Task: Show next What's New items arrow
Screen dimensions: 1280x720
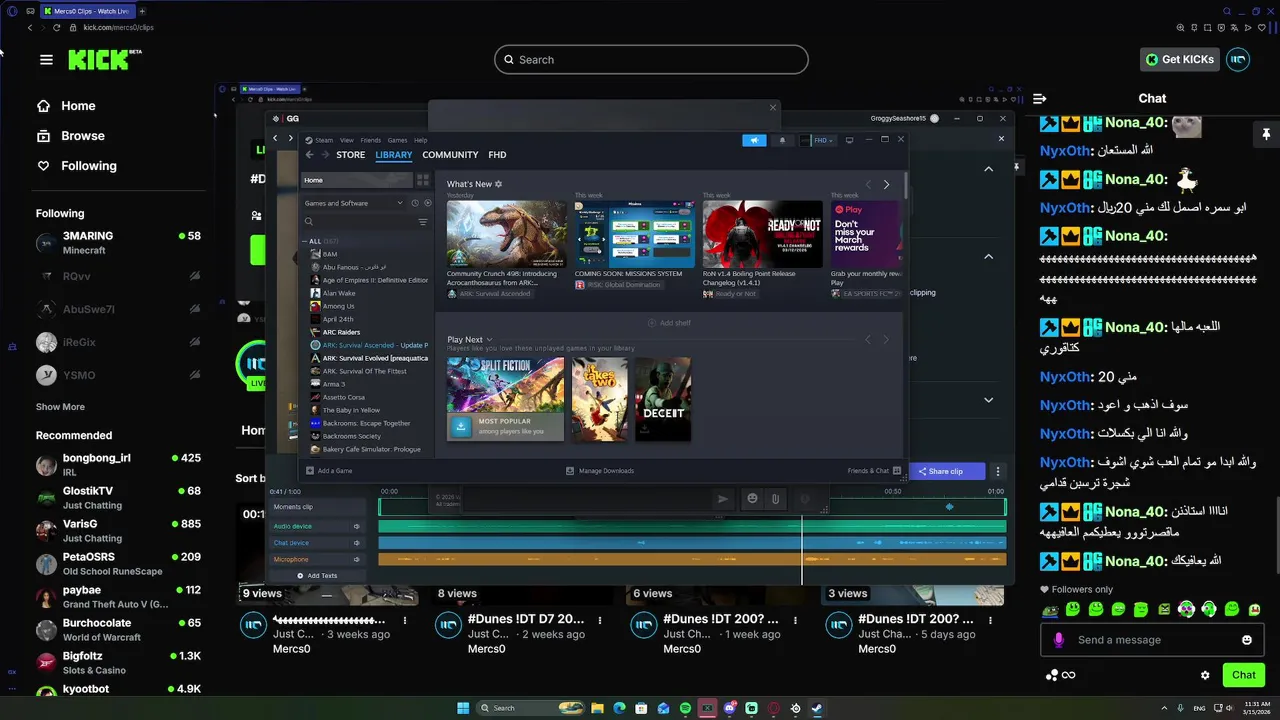Action: coord(886,184)
